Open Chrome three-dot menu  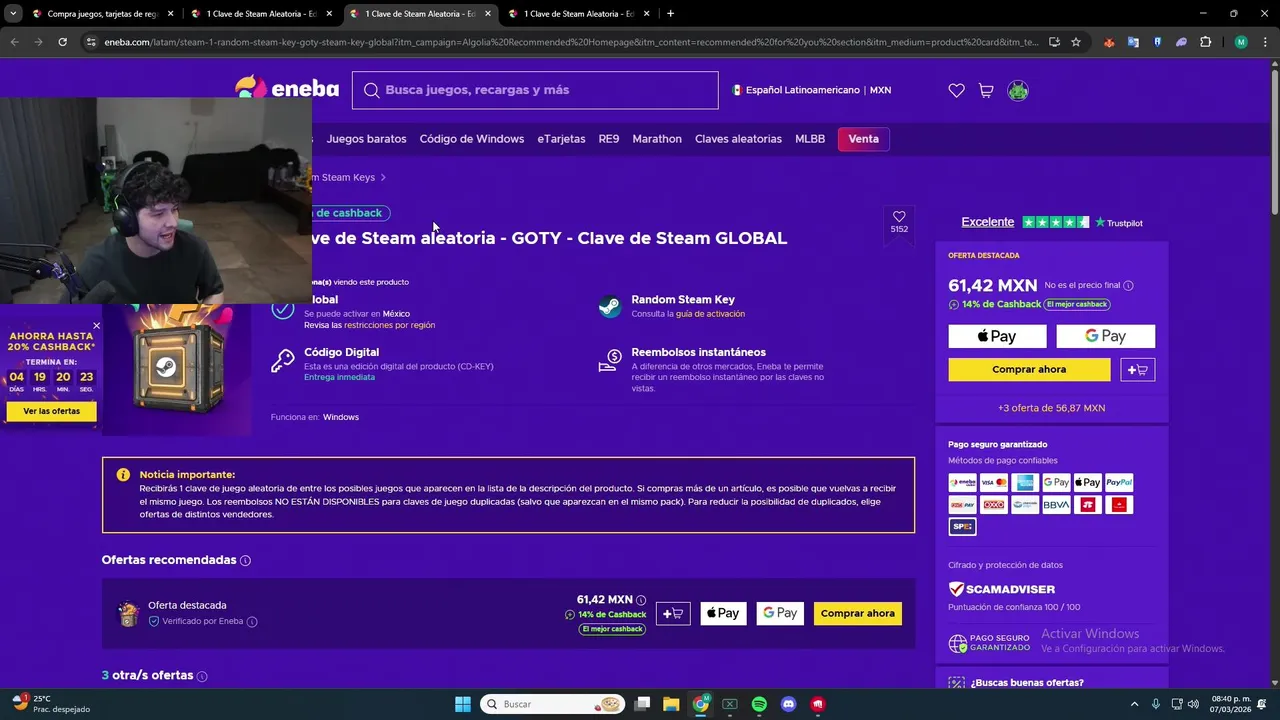point(1266,42)
